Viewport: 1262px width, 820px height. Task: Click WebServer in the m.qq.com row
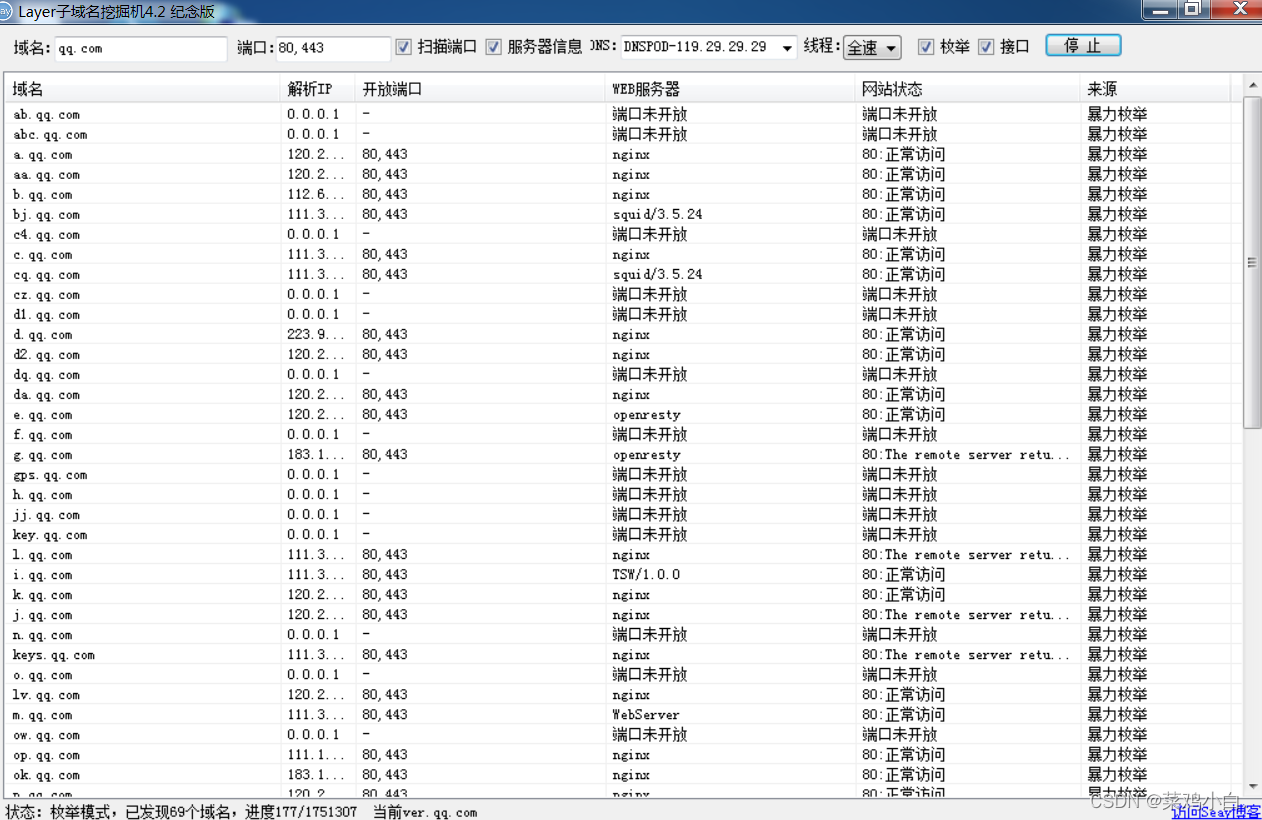tap(646, 715)
